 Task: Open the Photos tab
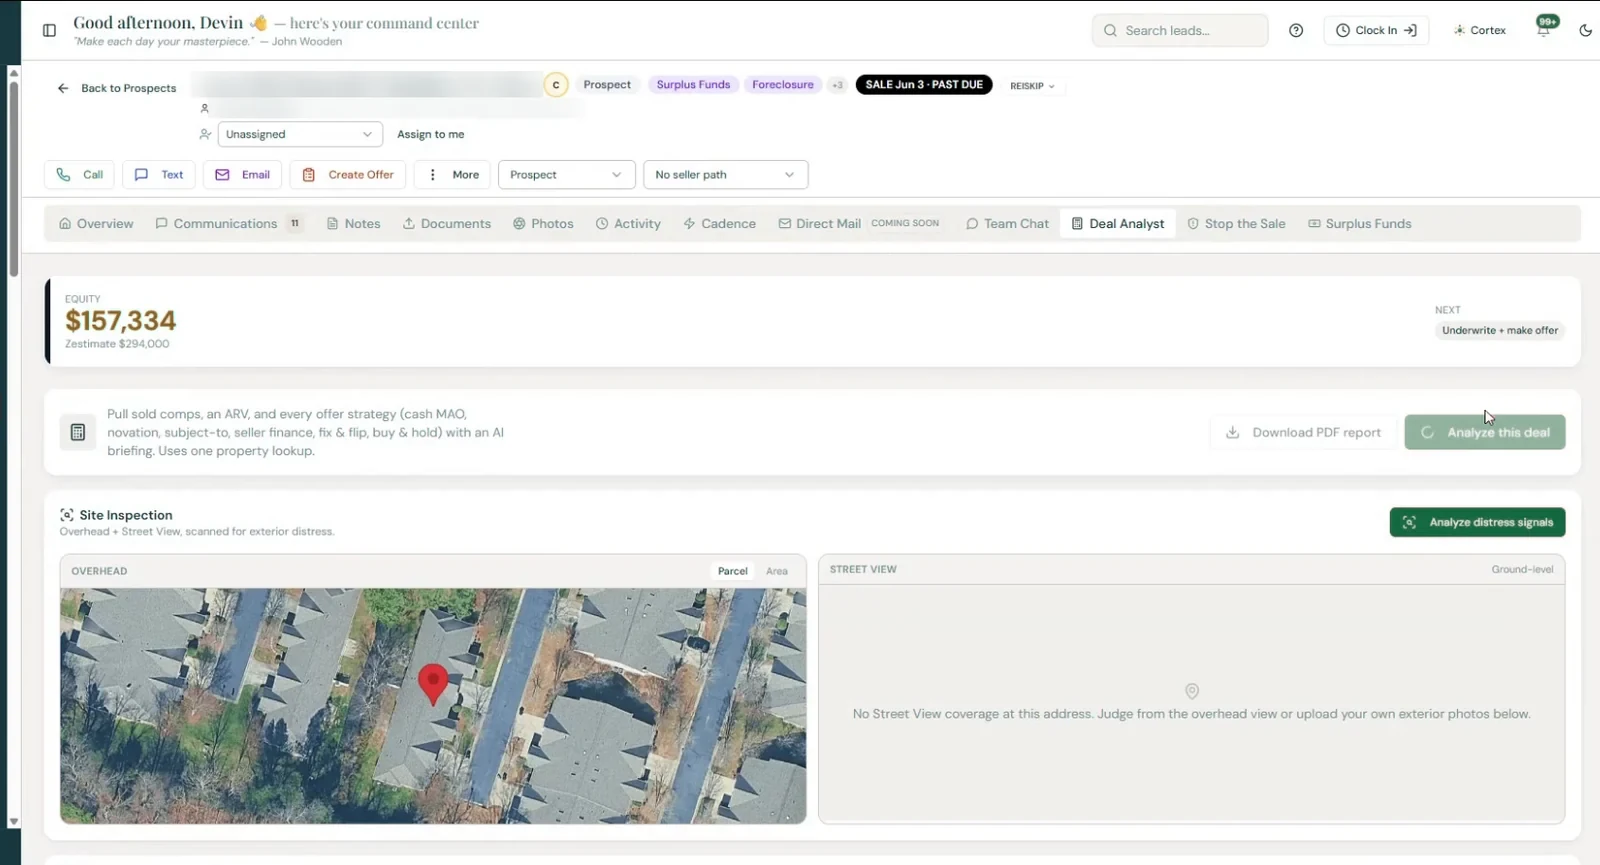click(543, 224)
